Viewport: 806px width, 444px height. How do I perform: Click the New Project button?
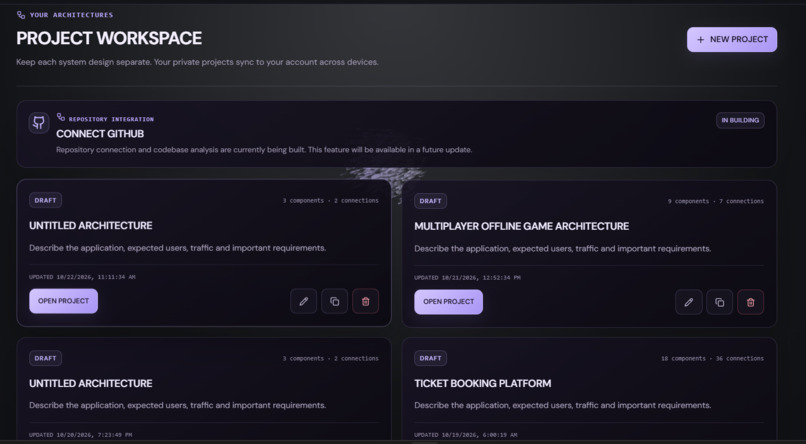pyautogui.click(x=731, y=40)
